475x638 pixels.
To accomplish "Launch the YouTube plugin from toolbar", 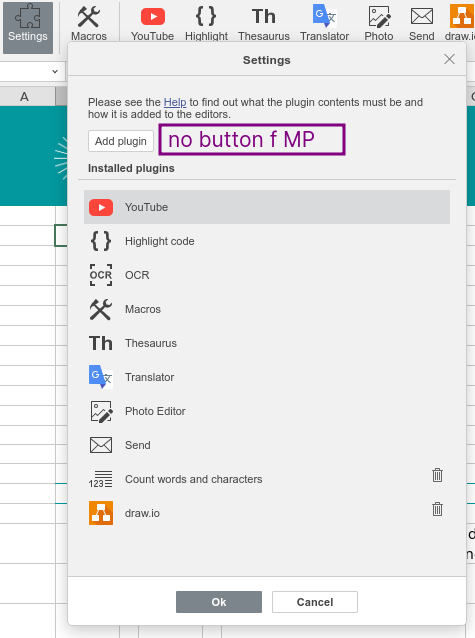I will 153,24.
